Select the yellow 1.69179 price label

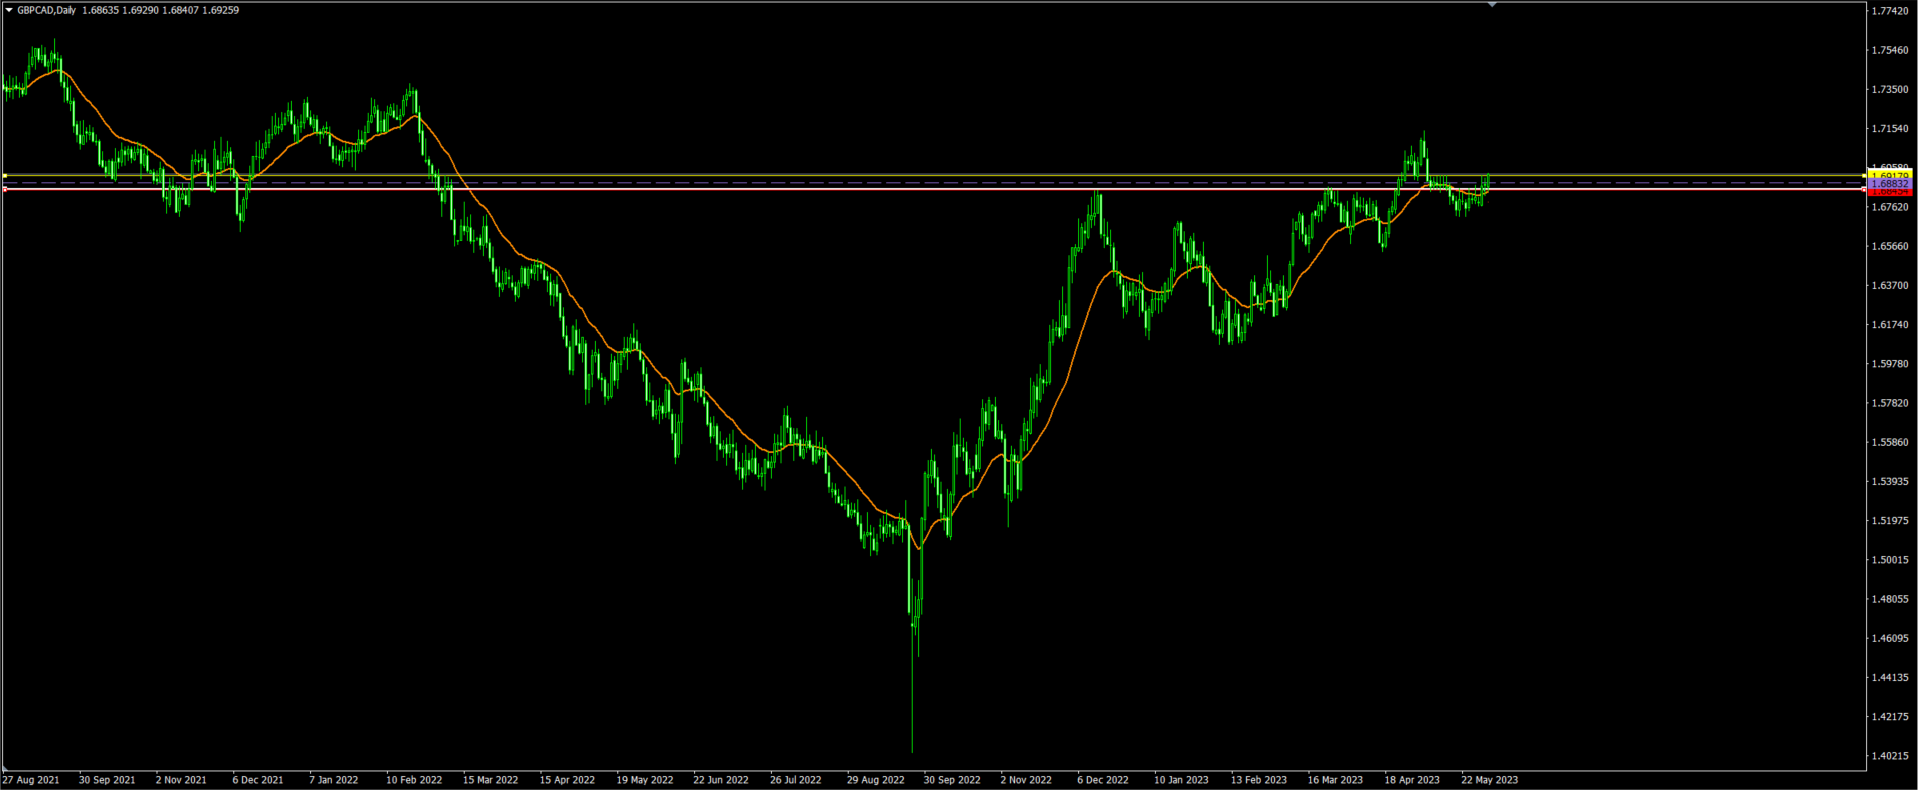pos(1889,176)
